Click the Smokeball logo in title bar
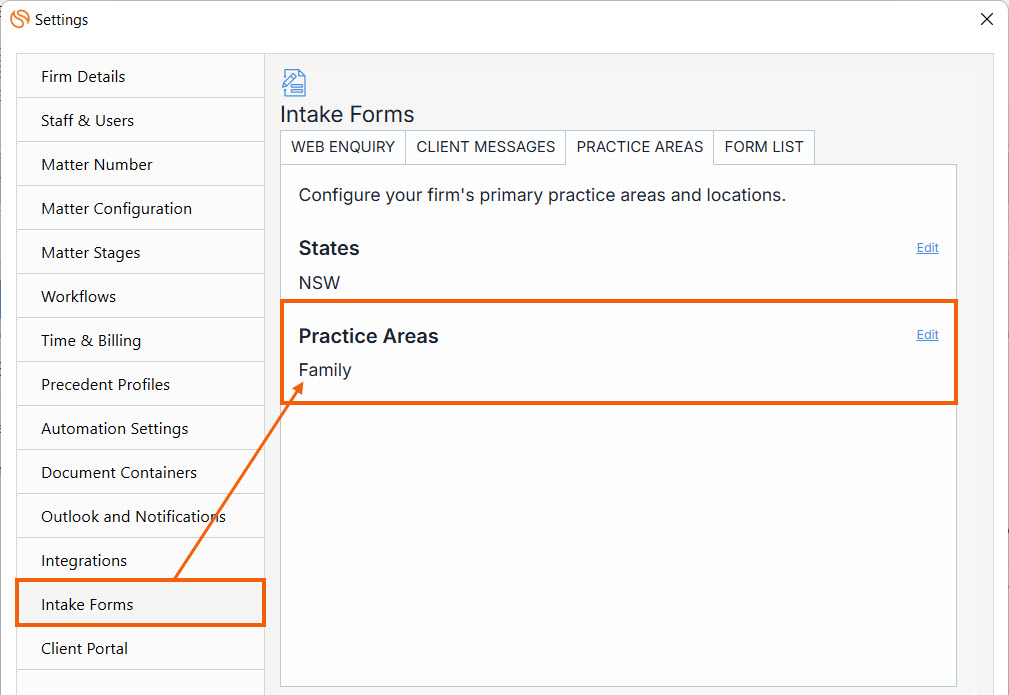Viewport: 1009px width, 695px height. point(20,19)
